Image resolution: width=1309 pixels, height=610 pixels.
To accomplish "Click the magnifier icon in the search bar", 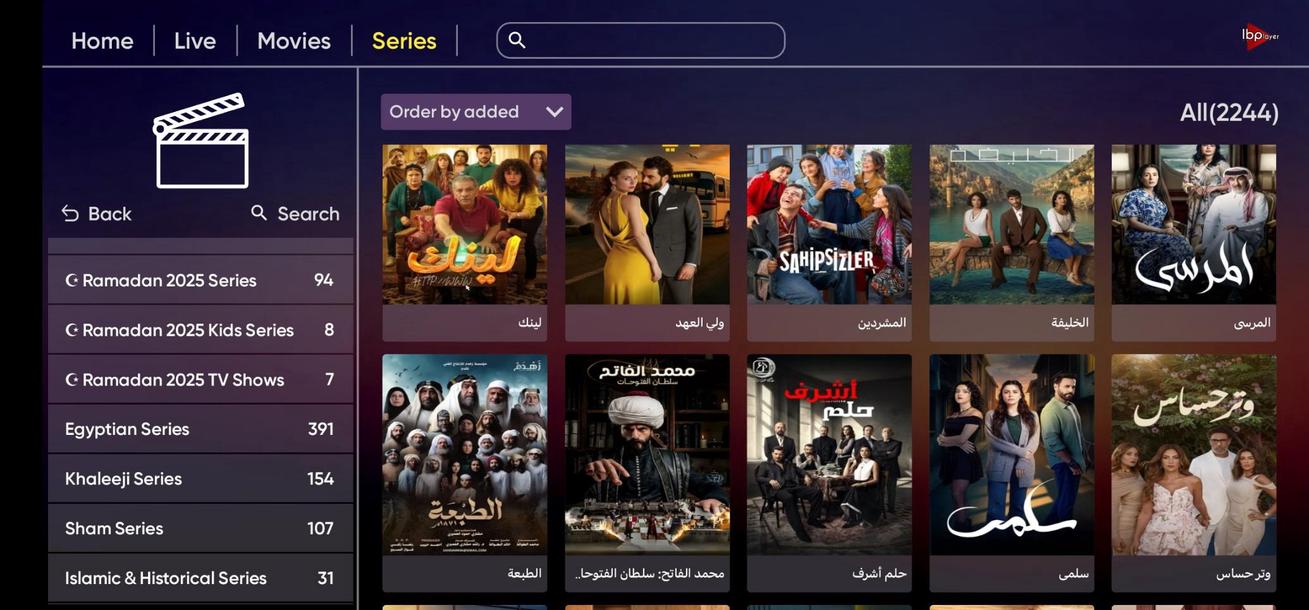I will [x=516, y=40].
